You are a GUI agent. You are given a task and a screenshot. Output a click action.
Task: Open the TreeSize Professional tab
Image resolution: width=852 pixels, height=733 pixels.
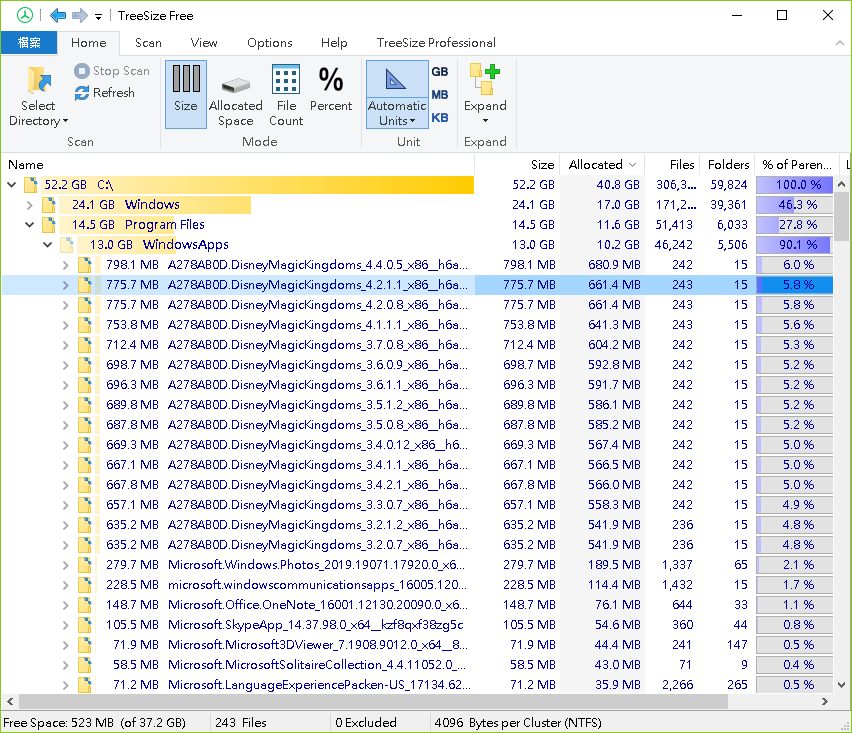tap(436, 42)
